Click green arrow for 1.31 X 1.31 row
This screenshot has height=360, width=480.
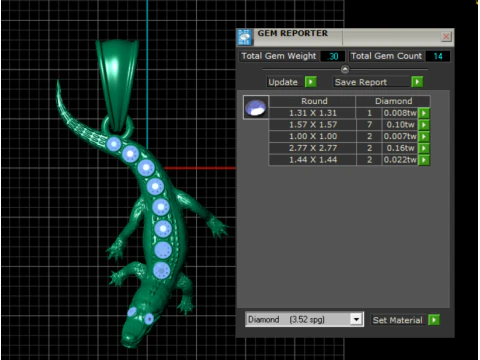424,113
